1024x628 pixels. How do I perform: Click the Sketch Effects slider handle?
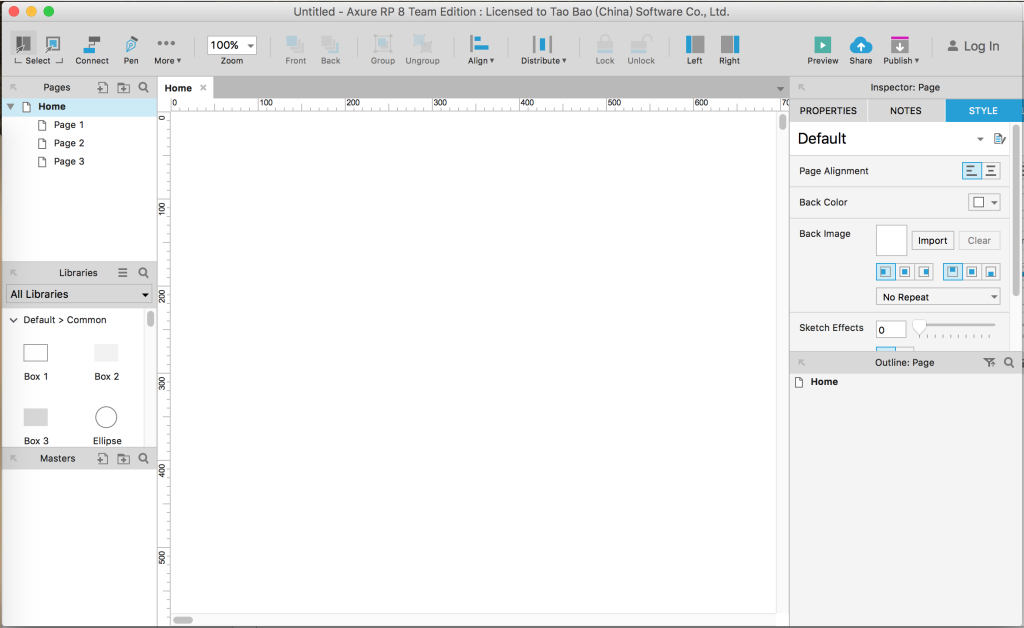pos(919,327)
